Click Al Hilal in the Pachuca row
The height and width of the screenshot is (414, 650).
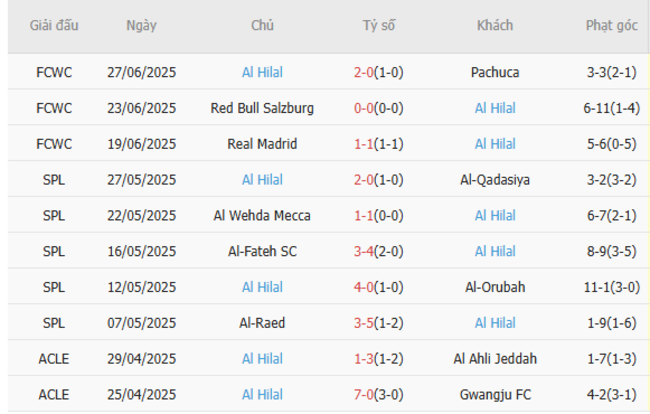pyautogui.click(x=262, y=72)
